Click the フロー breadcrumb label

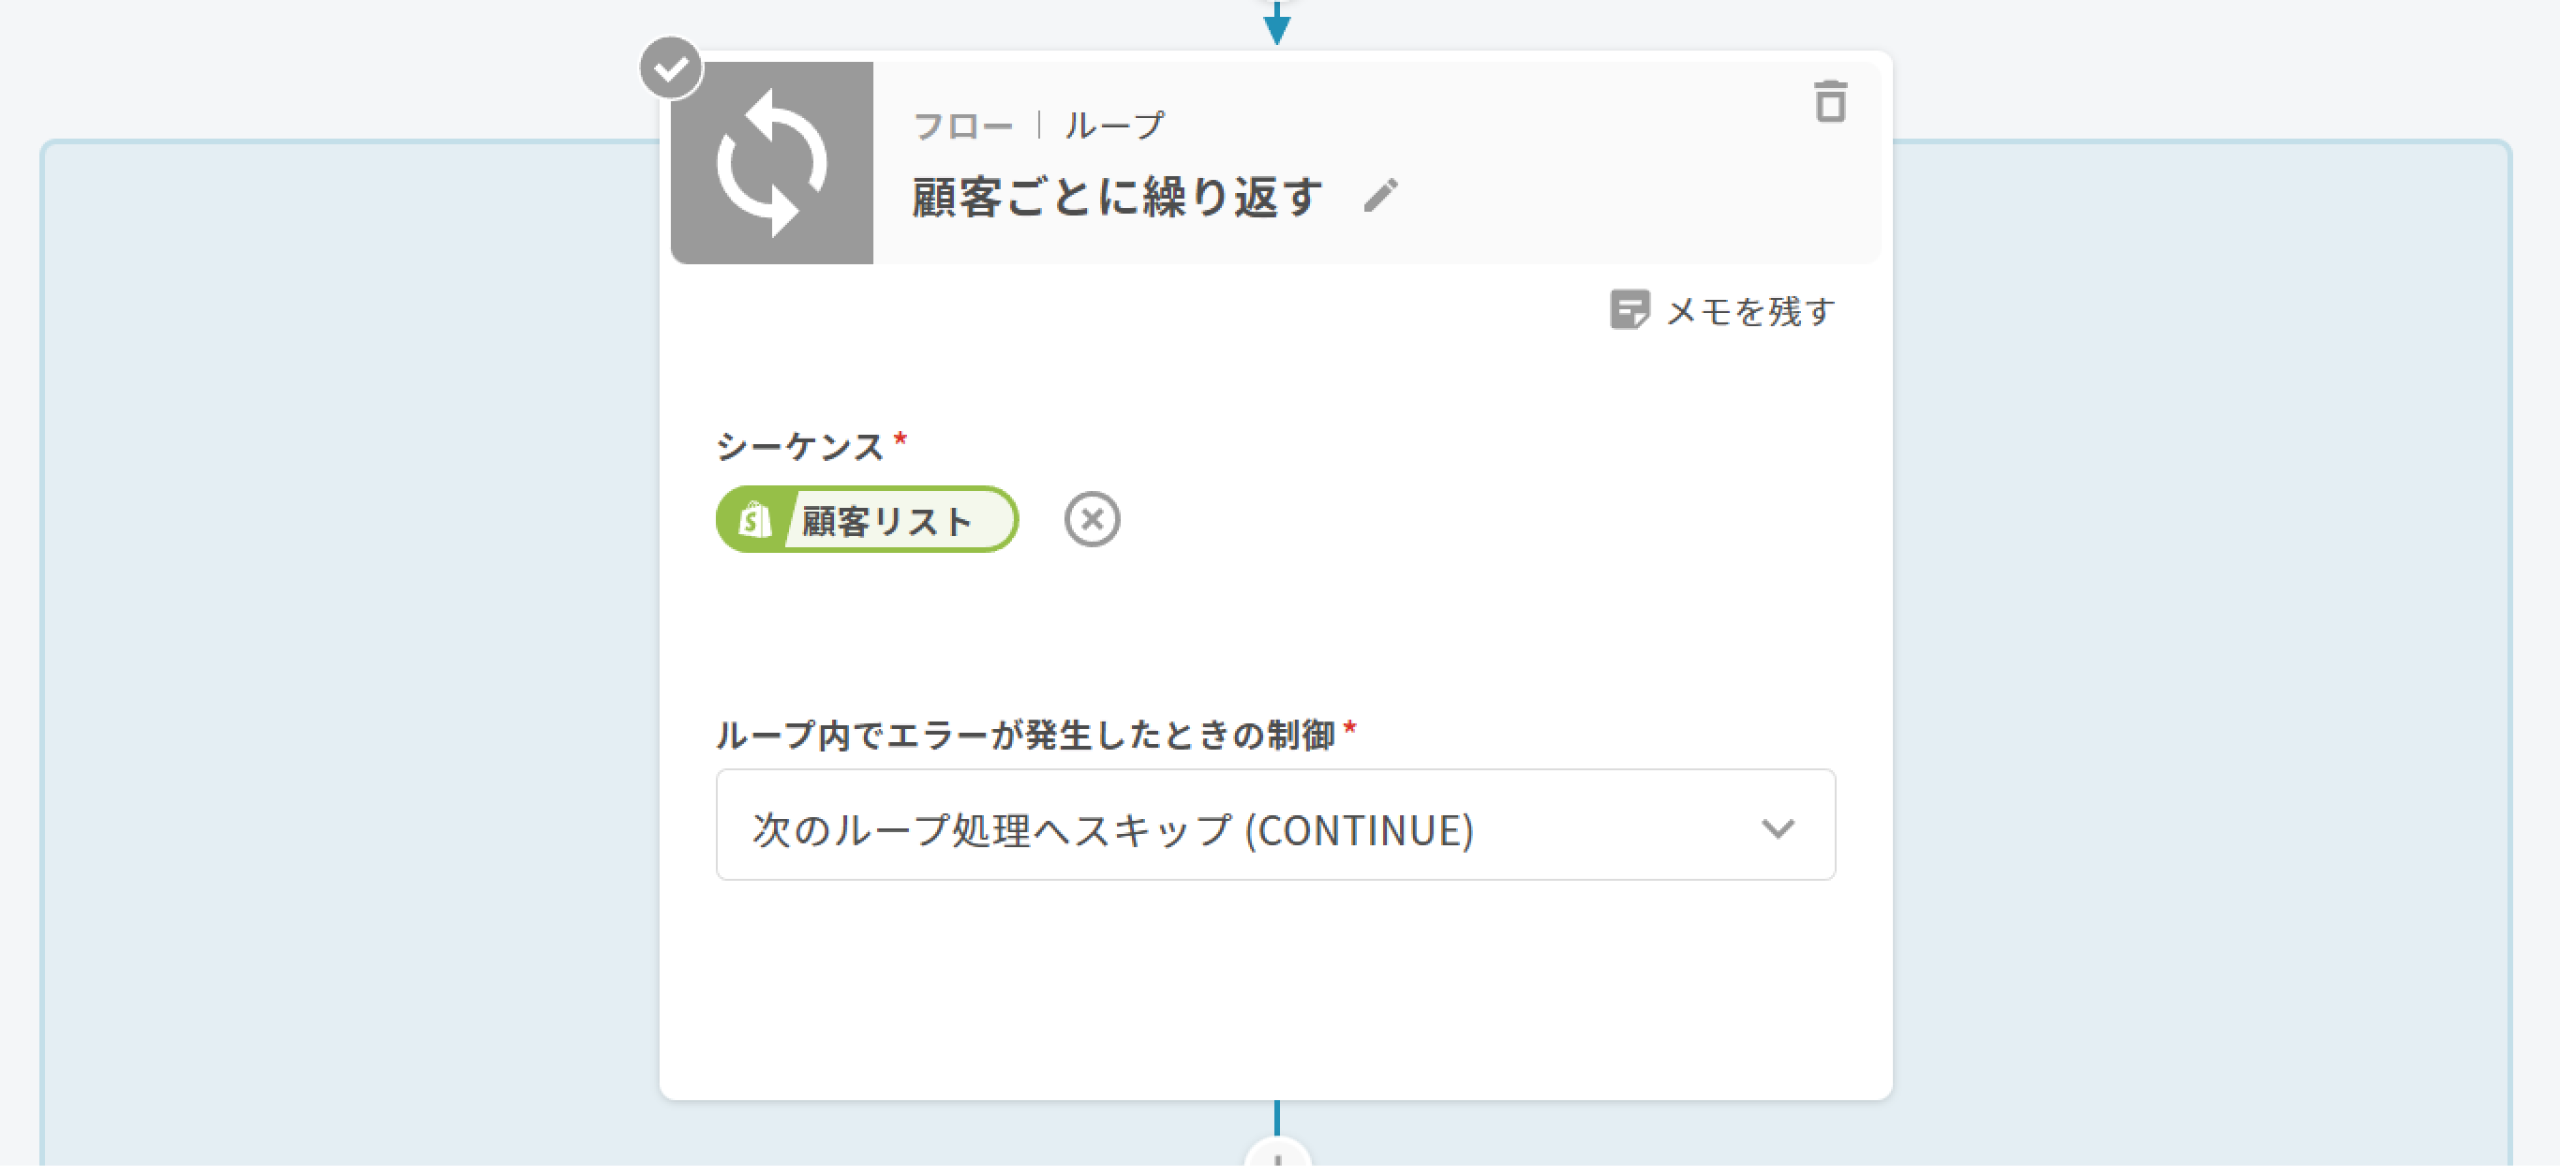(x=962, y=127)
